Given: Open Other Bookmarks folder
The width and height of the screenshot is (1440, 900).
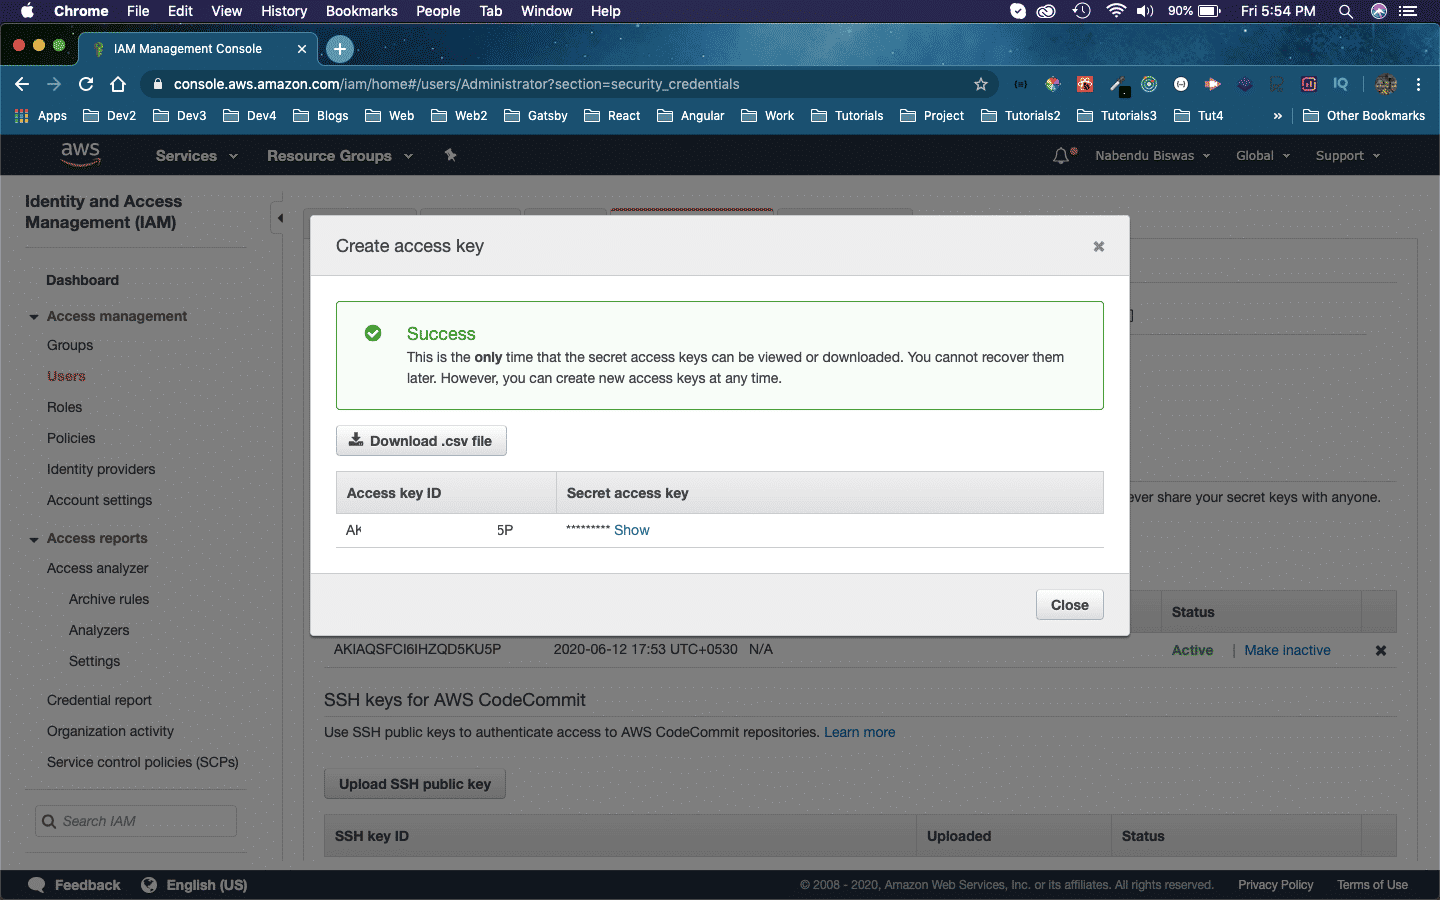Looking at the screenshot, I should pyautogui.click(x=1364, y=116).
